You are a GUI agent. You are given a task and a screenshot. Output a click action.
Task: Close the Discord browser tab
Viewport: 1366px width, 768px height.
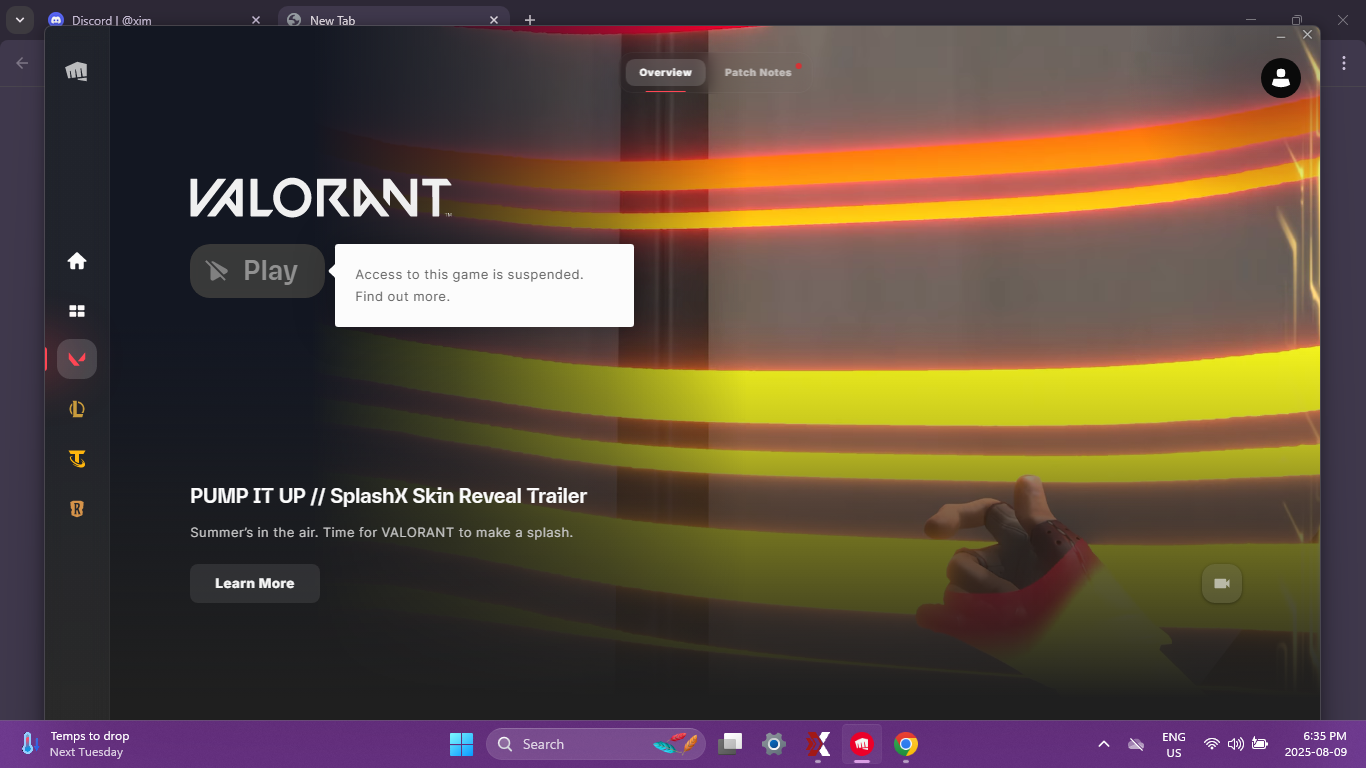256,20
